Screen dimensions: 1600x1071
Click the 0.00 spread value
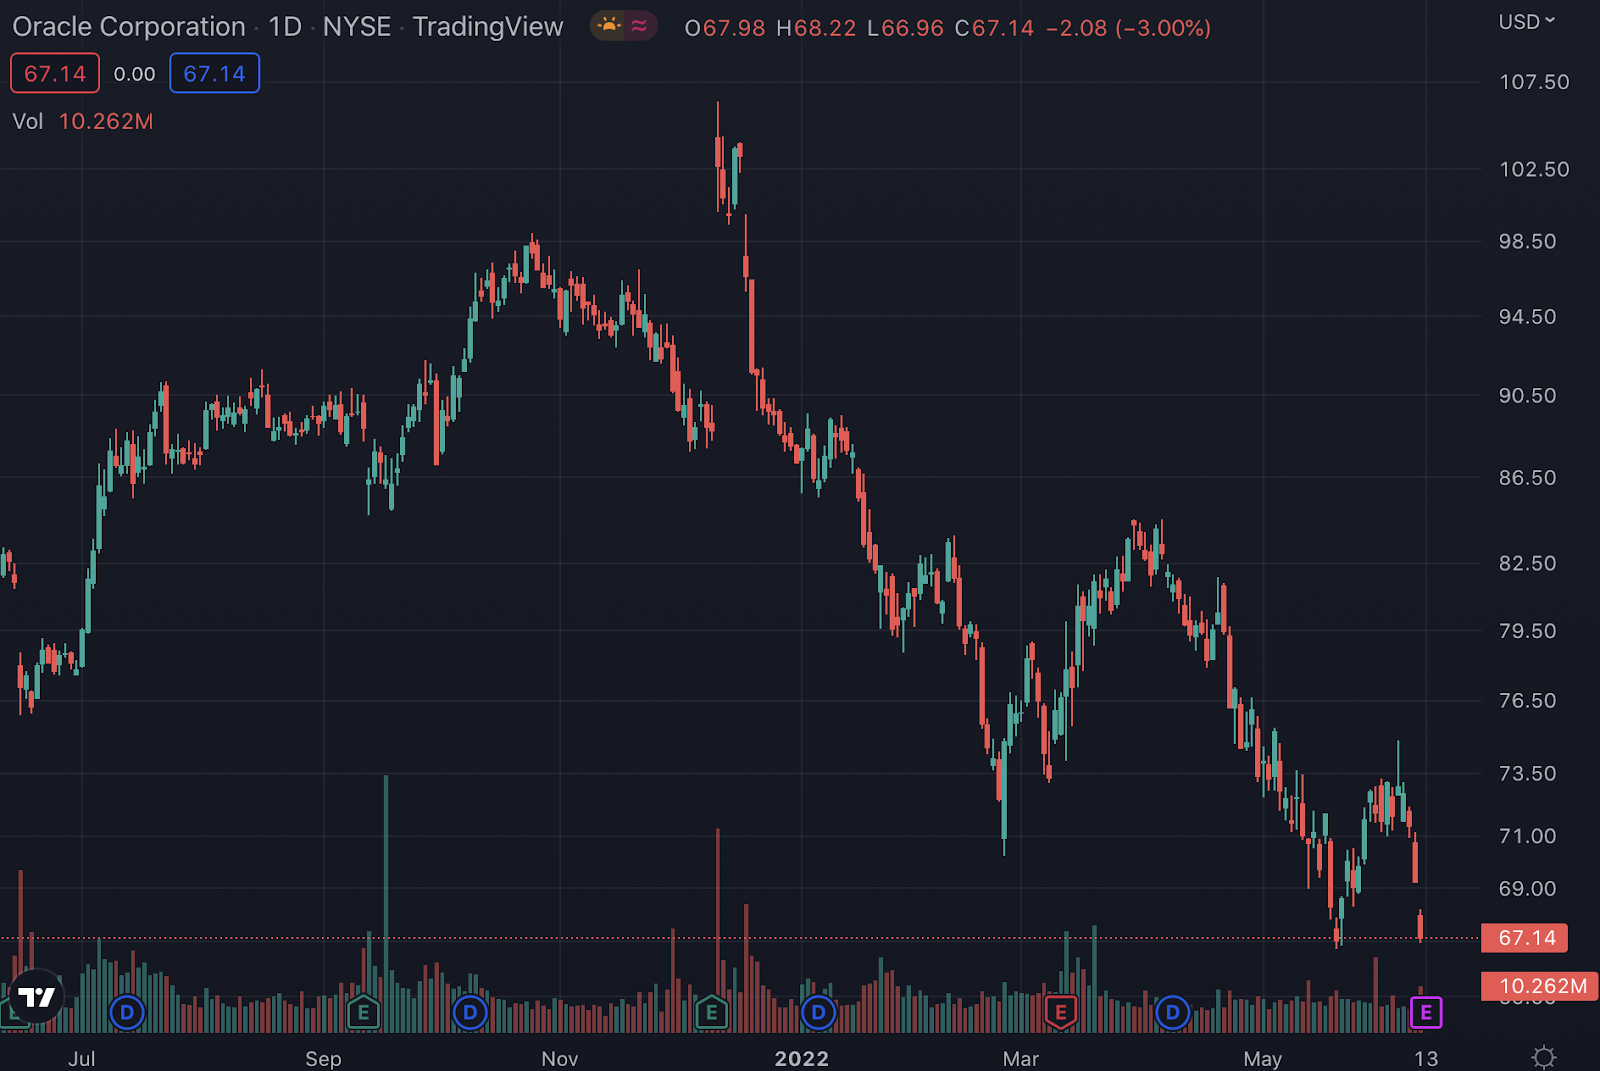(134, 74)
